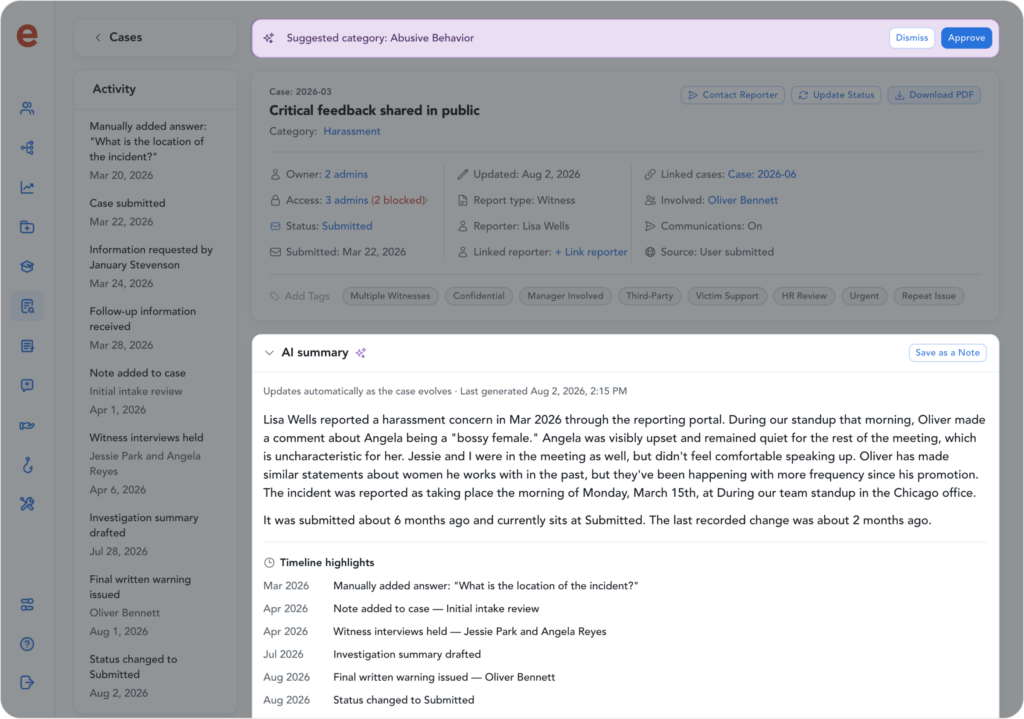Click 'Reporter: Lisa Wells' field
This screenshot has width=1024, height=719.
pyautogui.click(x=513, y=226)
